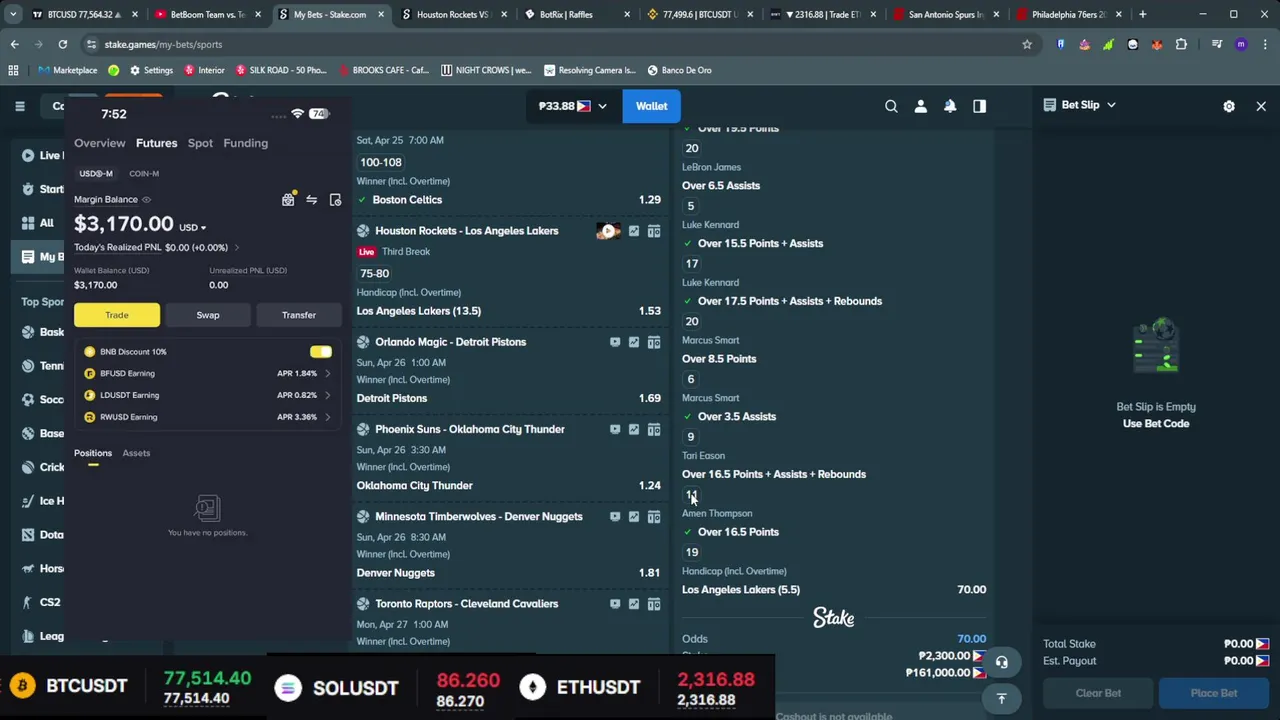The image size is (1280, 720).
Task: Click Detroit Pistons selection text
Action: click(392, 398)
